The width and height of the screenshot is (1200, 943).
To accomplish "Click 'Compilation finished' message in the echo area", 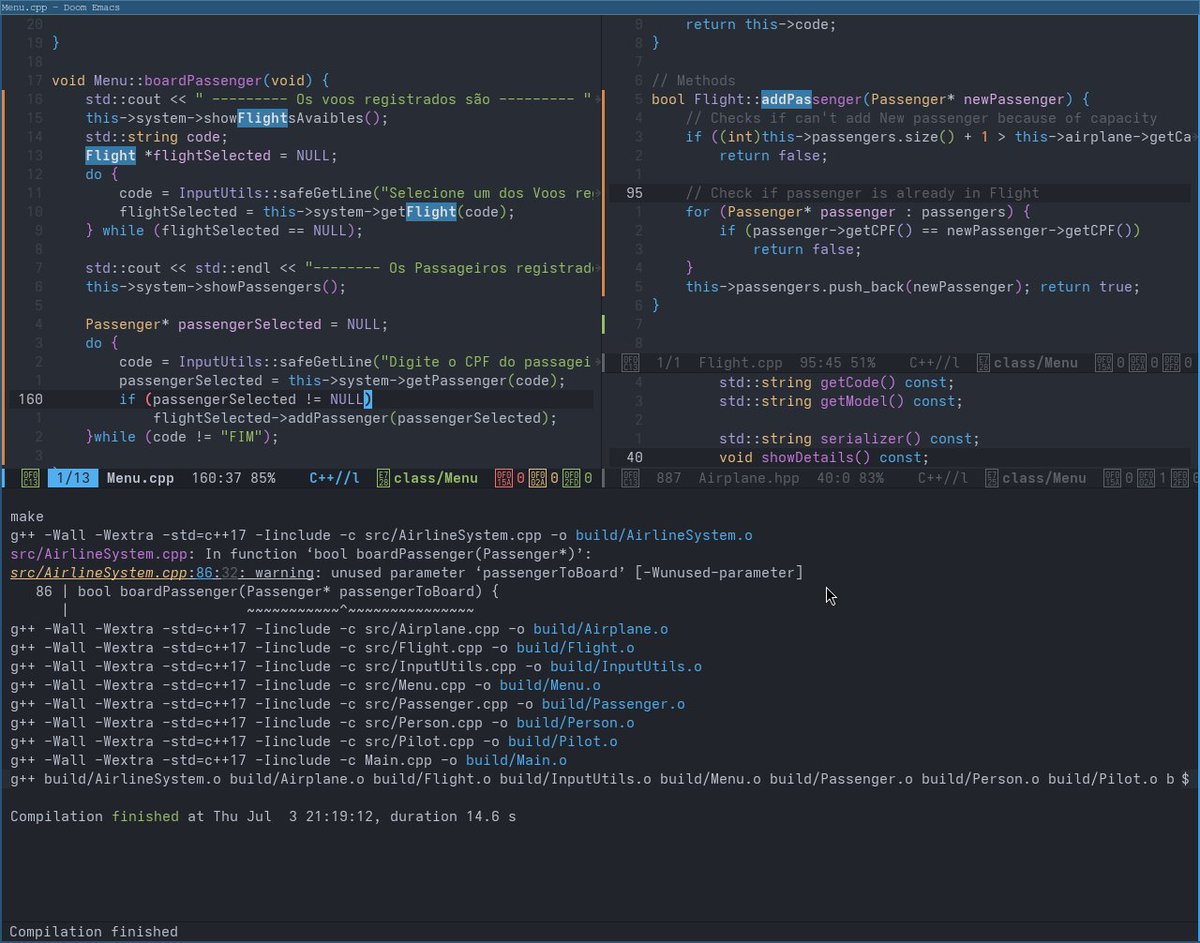I will coord(94,932).
